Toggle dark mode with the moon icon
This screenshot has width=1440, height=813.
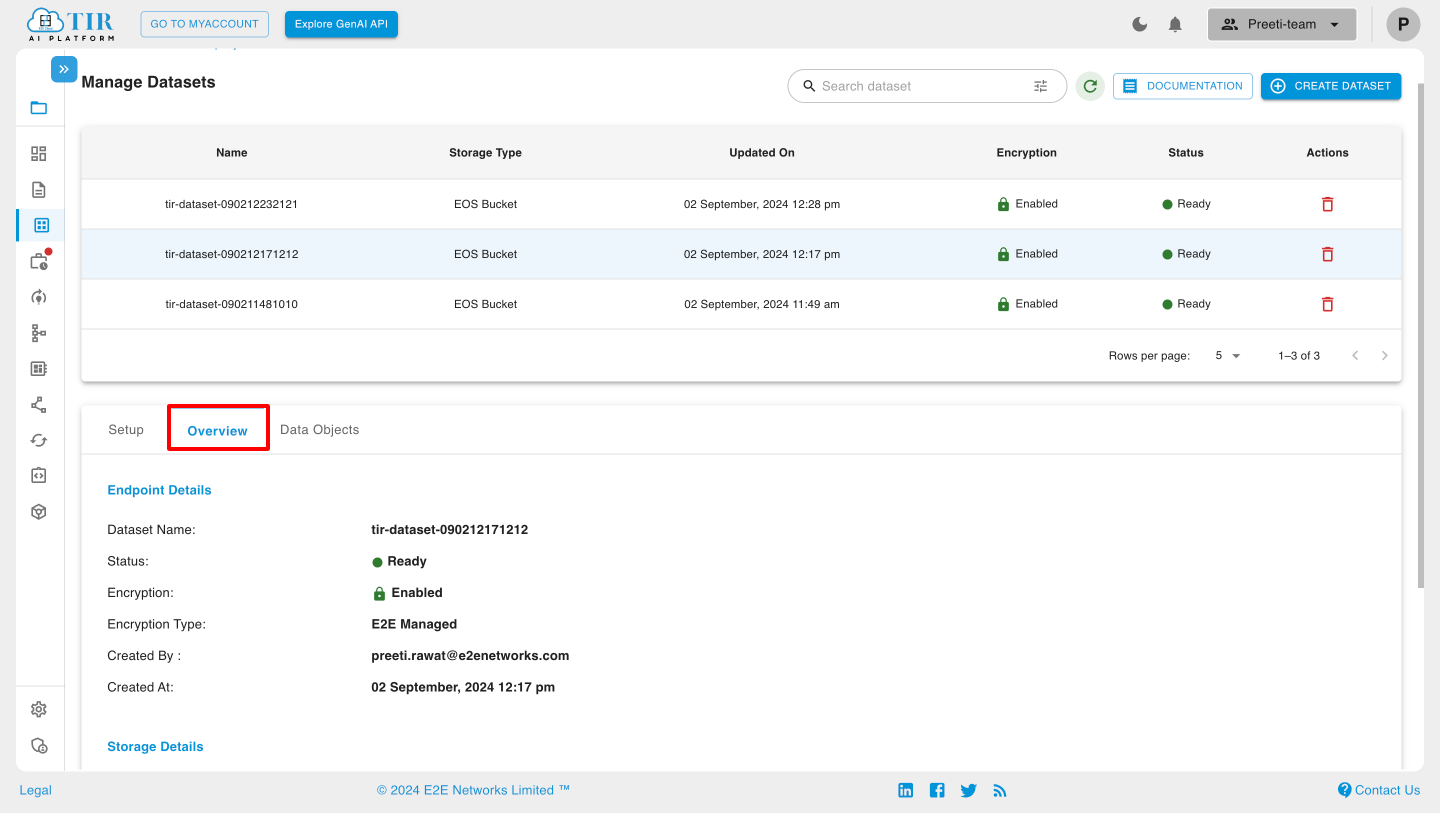tap(1140, 24)
